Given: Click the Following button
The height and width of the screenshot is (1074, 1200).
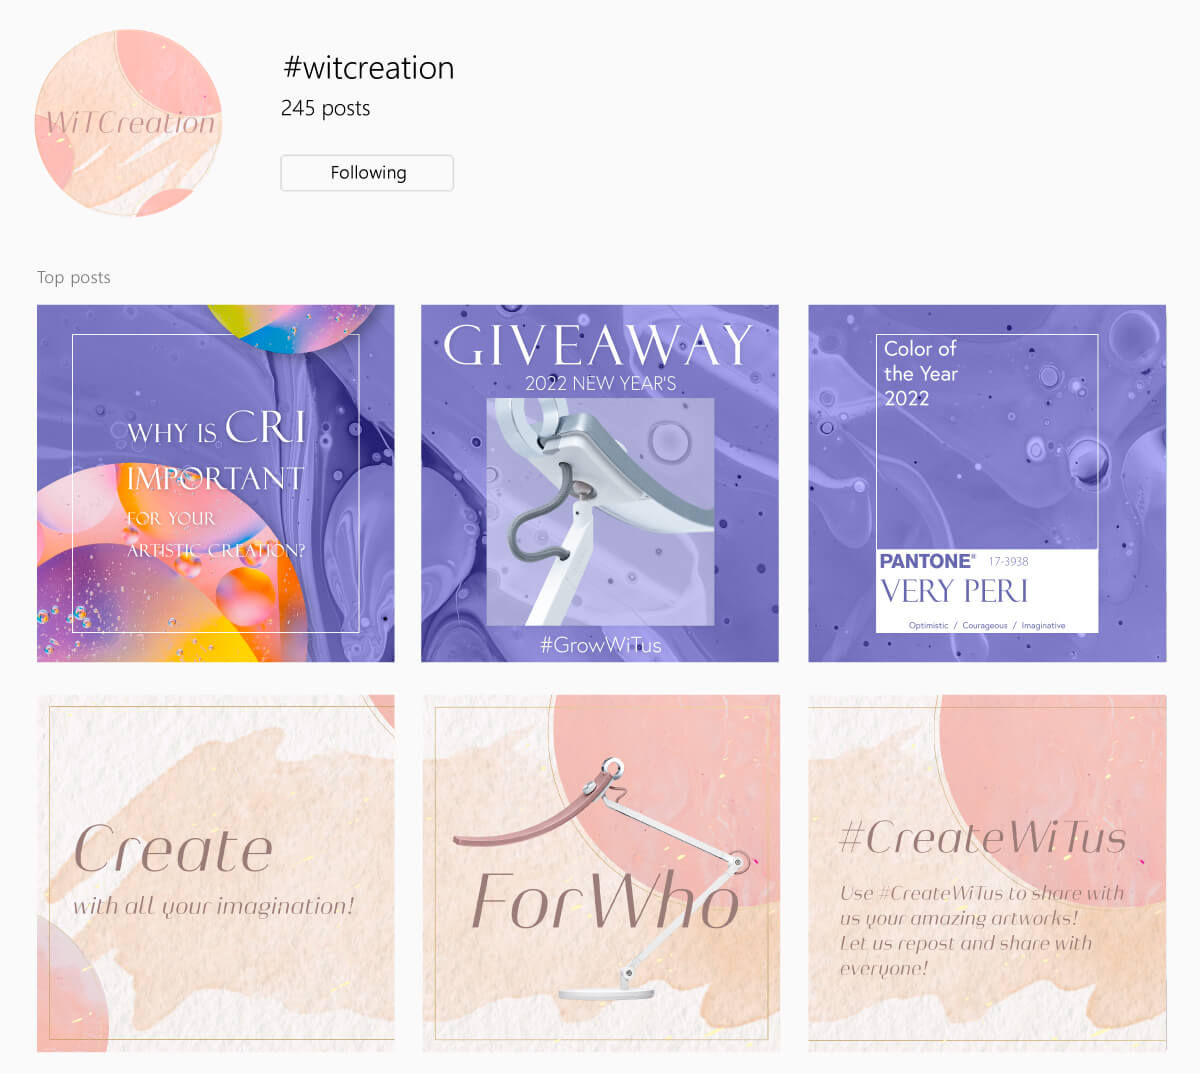Looking at the screenshot, I should (x=367, y=173).
